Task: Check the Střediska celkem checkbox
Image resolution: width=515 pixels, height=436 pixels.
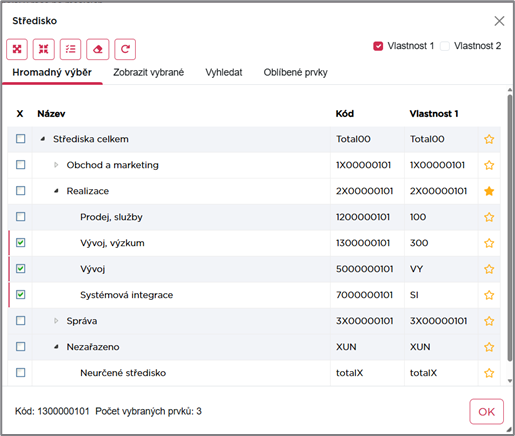Action: point(21,138)
